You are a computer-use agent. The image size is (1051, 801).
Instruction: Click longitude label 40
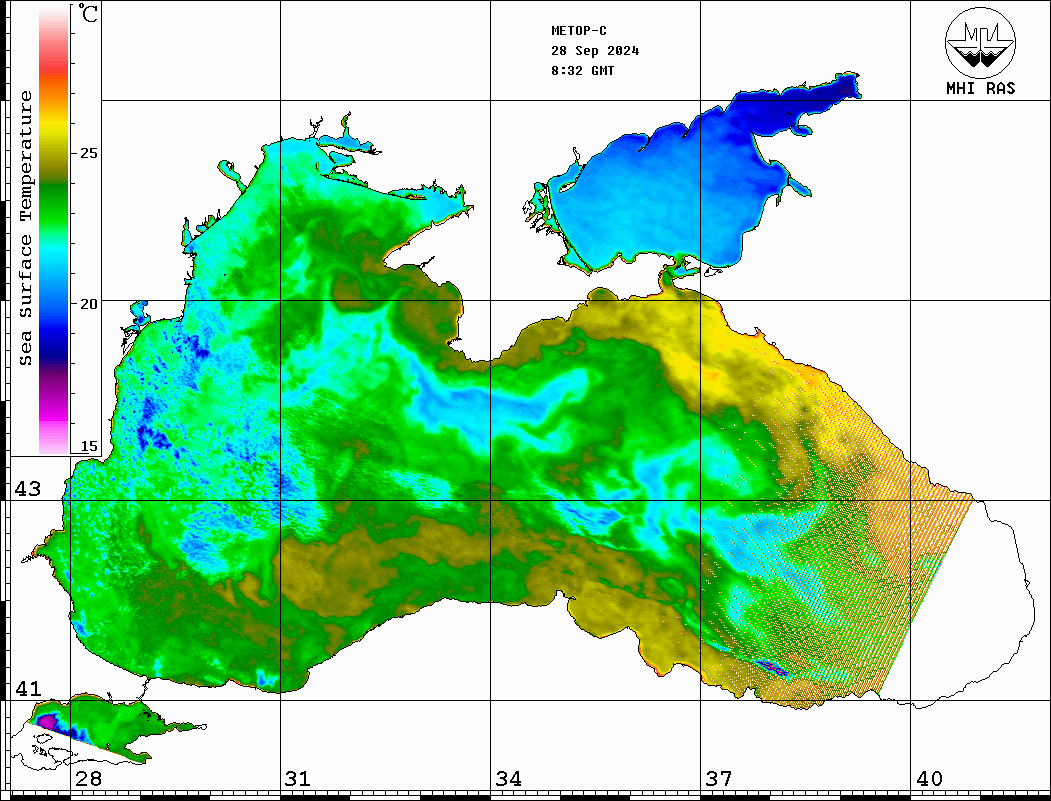click(929, 779)
